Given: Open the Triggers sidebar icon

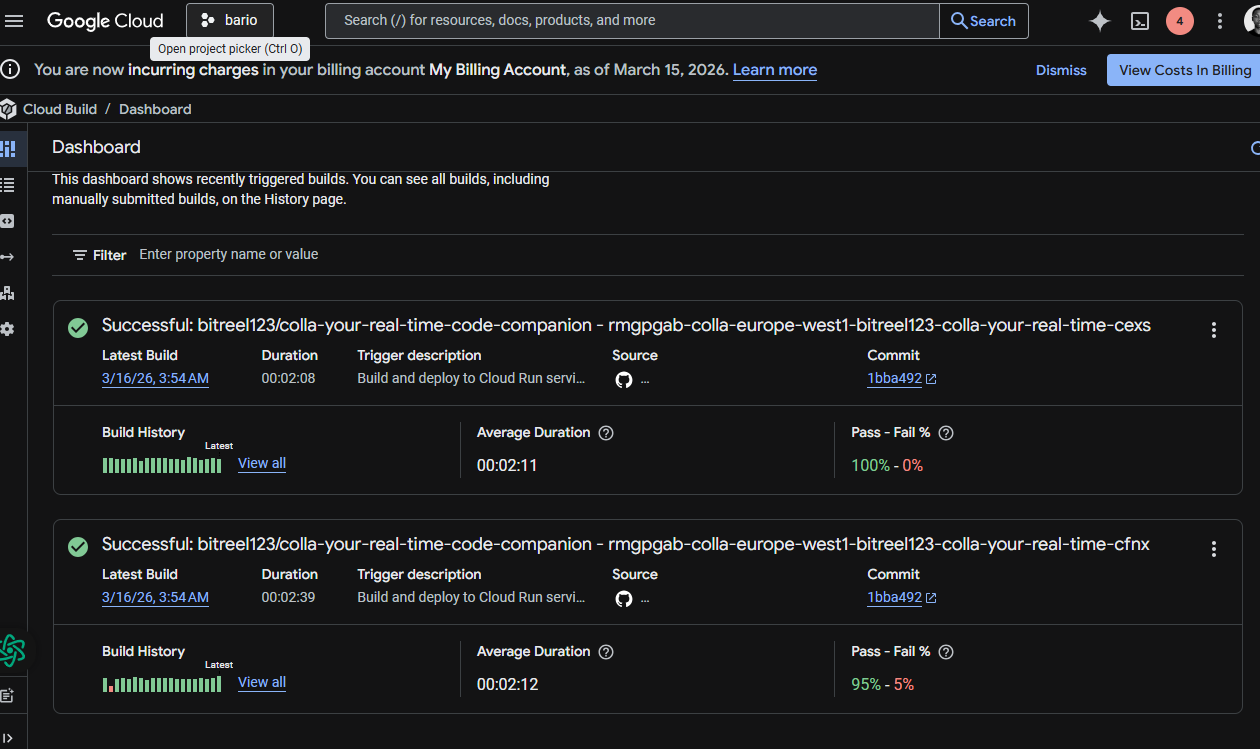Looking at the screenshot, I should (x=8, y=257).
